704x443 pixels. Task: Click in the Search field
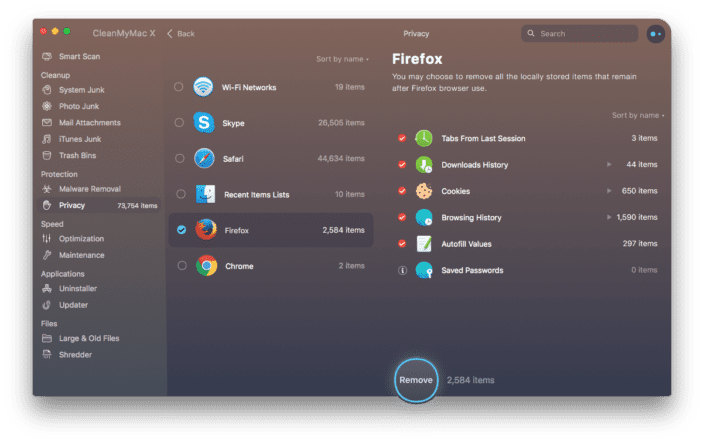pyautogui.click(x=579, y=34)
